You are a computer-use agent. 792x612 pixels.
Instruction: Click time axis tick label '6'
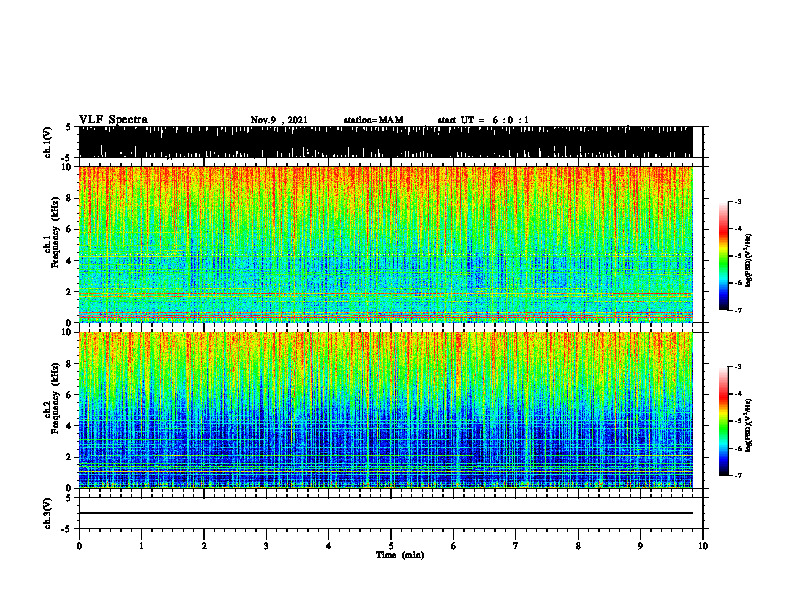click(x=454, y=546)
